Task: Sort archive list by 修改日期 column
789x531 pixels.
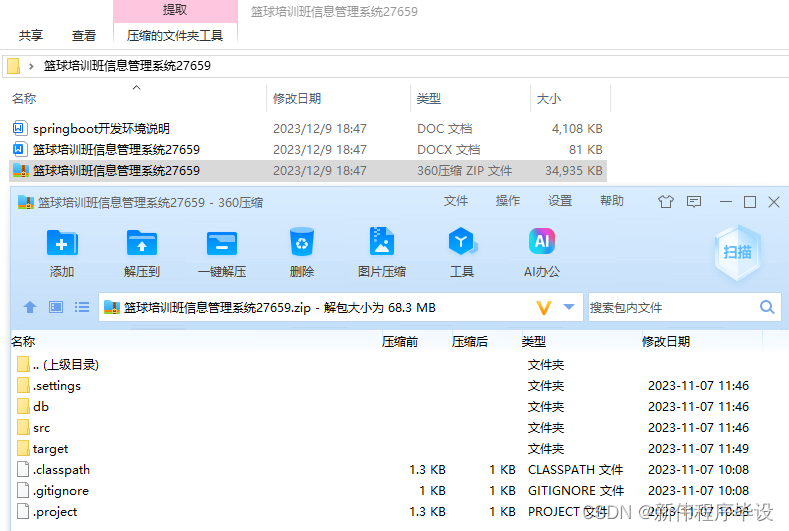Action: [666, 341]
